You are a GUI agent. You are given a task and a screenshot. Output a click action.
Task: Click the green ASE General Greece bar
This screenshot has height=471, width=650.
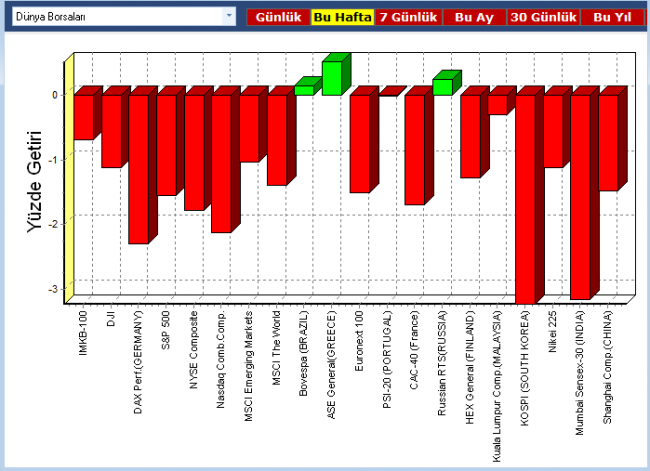(332, 78)
